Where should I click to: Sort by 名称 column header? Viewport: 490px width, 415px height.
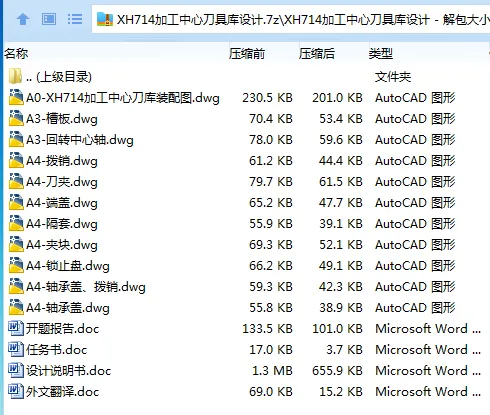coord(16,53)
